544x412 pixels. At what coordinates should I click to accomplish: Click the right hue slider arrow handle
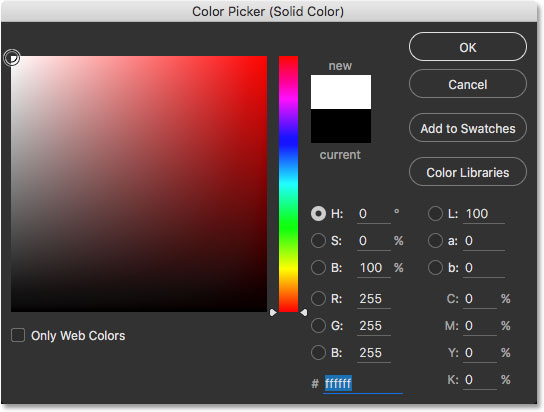tap(304, 312)
